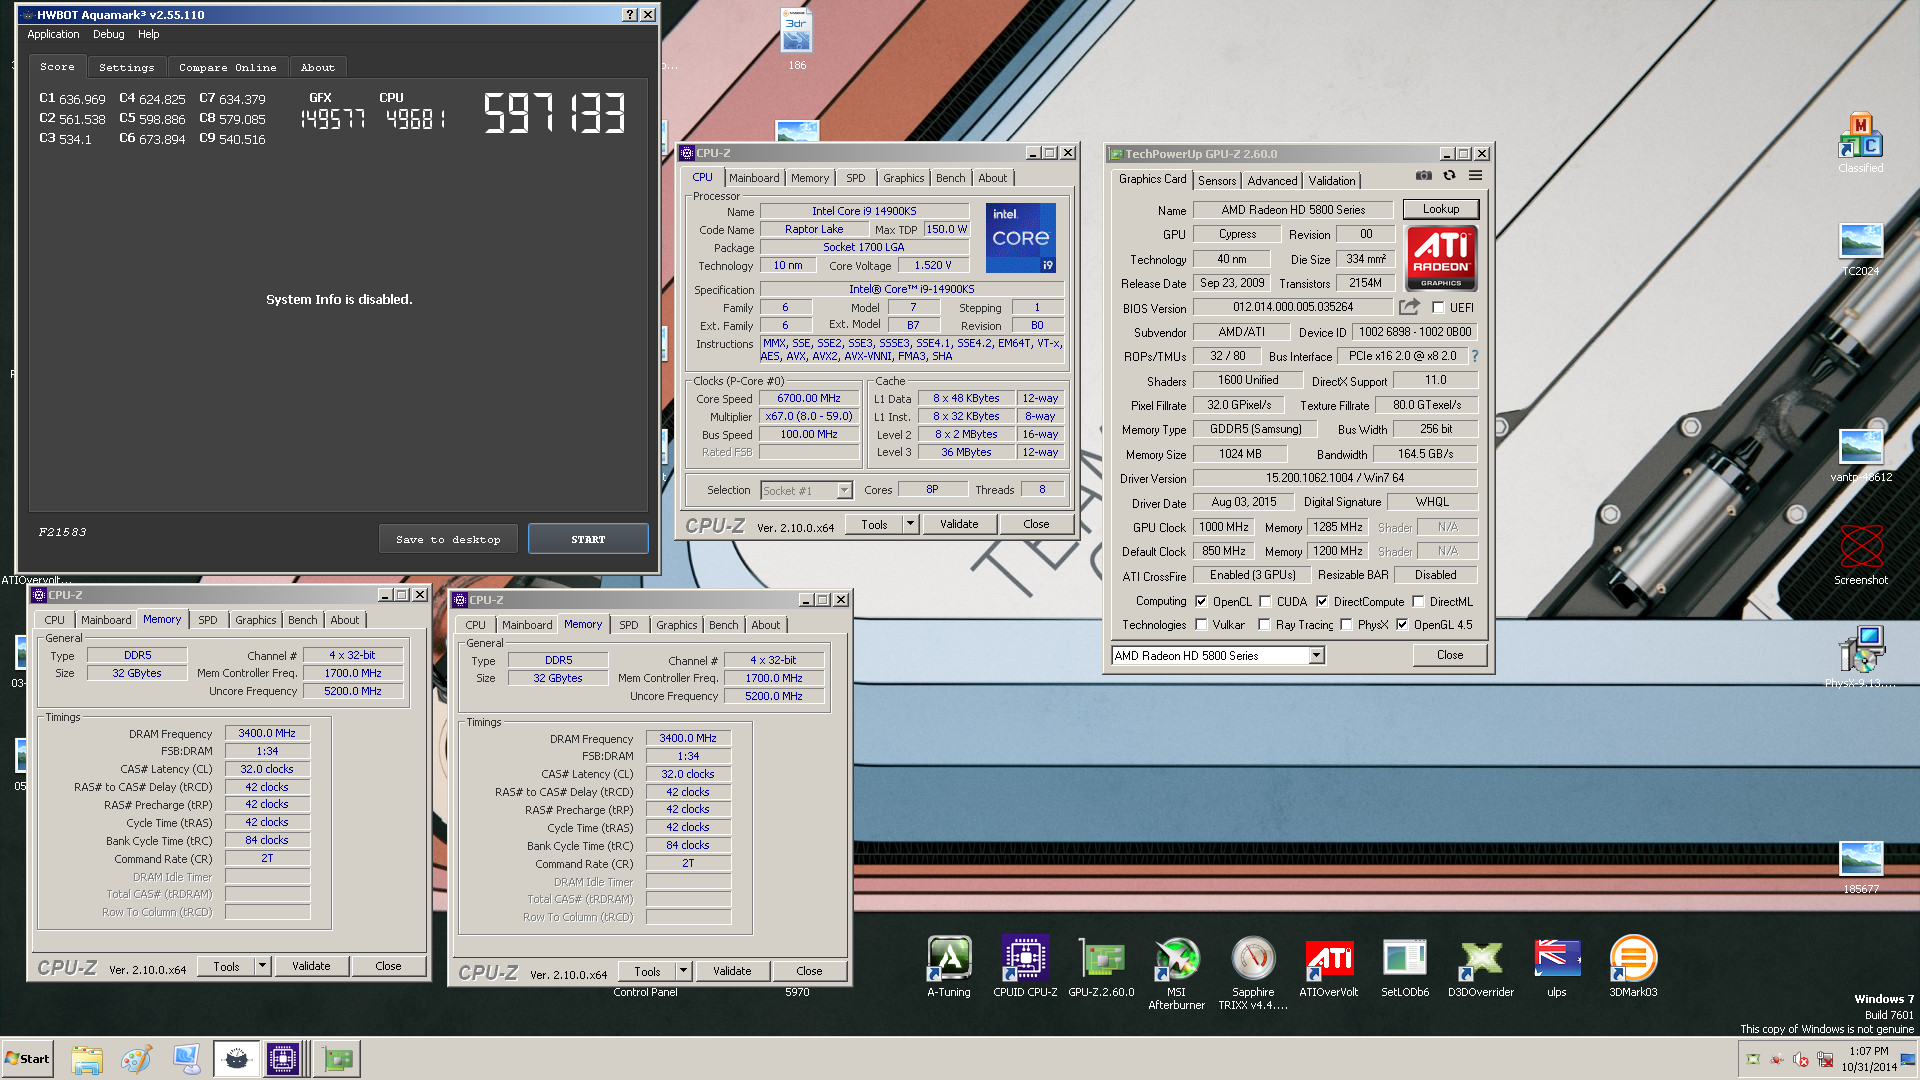Click the Lookup button in GPU-Z
1920x1080 pixels.
pyautogui.click(x=1441, y=209)
